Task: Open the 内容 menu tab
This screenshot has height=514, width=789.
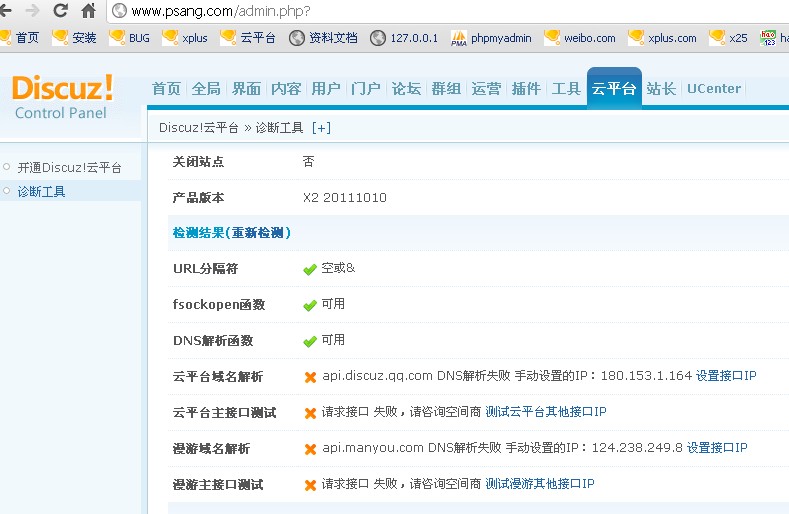Action: click(x=286, y=89)
